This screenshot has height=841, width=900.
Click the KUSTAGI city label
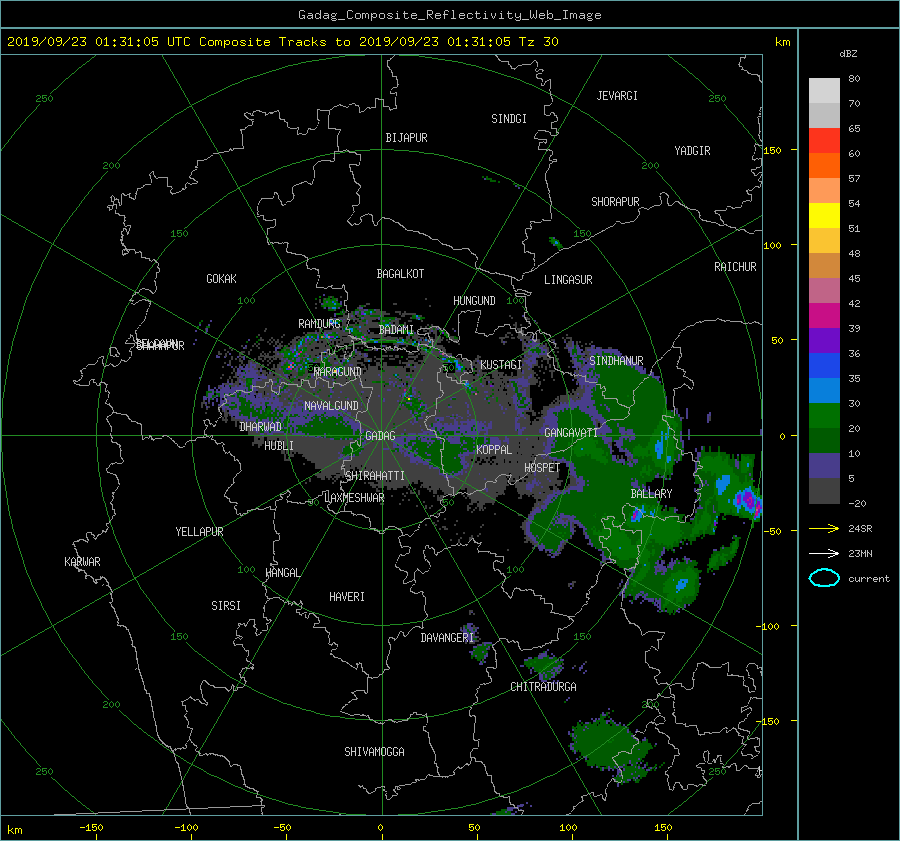501,365
